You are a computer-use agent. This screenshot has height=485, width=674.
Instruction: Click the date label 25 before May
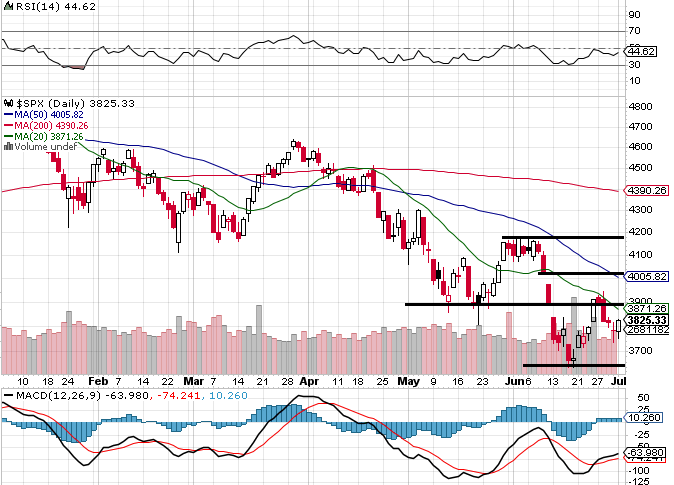[x=382, y=381]
